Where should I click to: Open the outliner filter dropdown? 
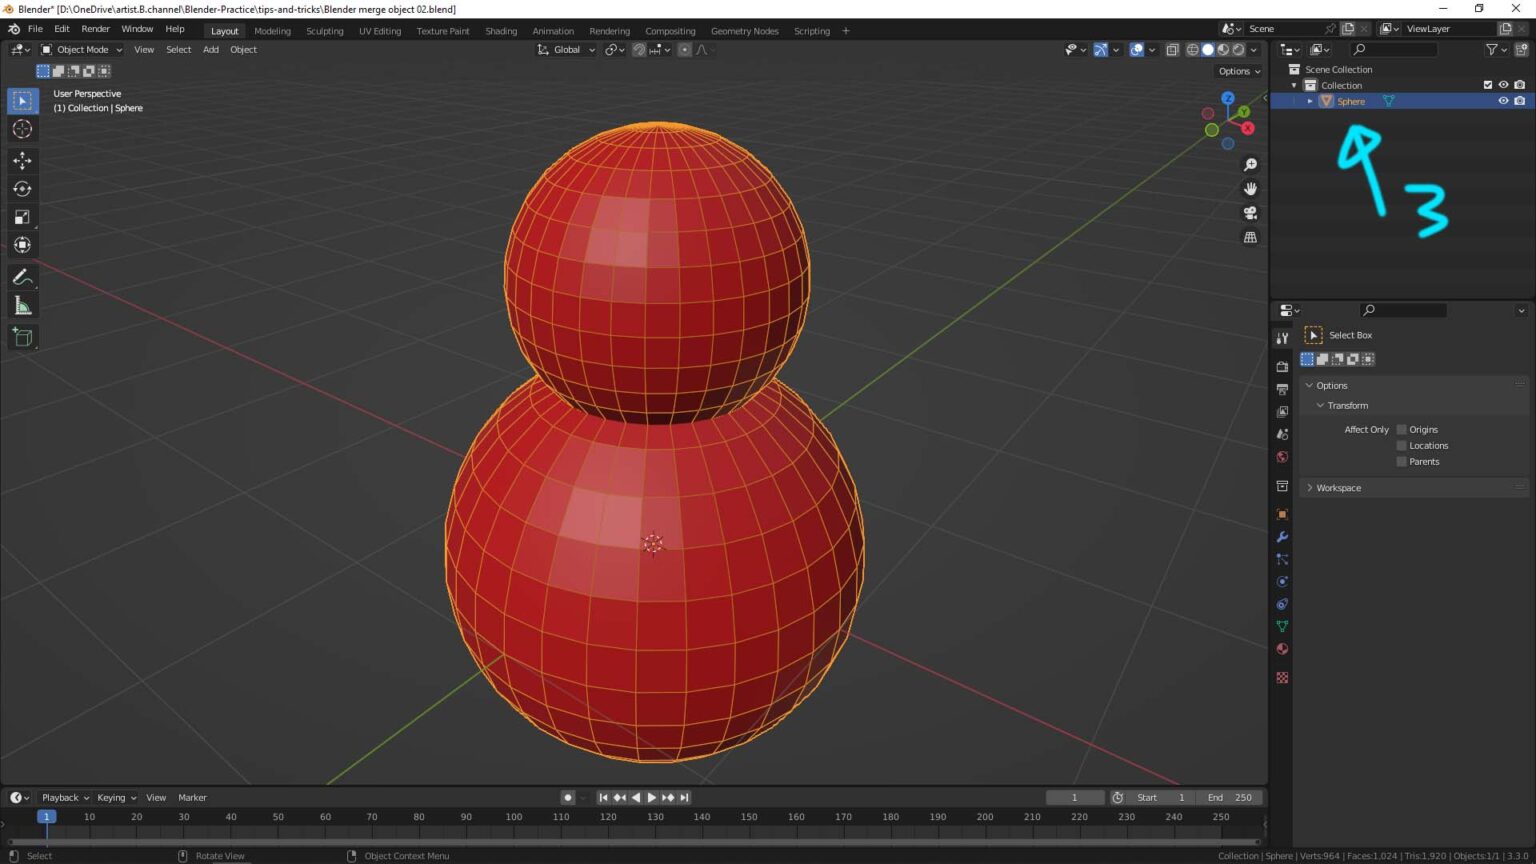1495,49
